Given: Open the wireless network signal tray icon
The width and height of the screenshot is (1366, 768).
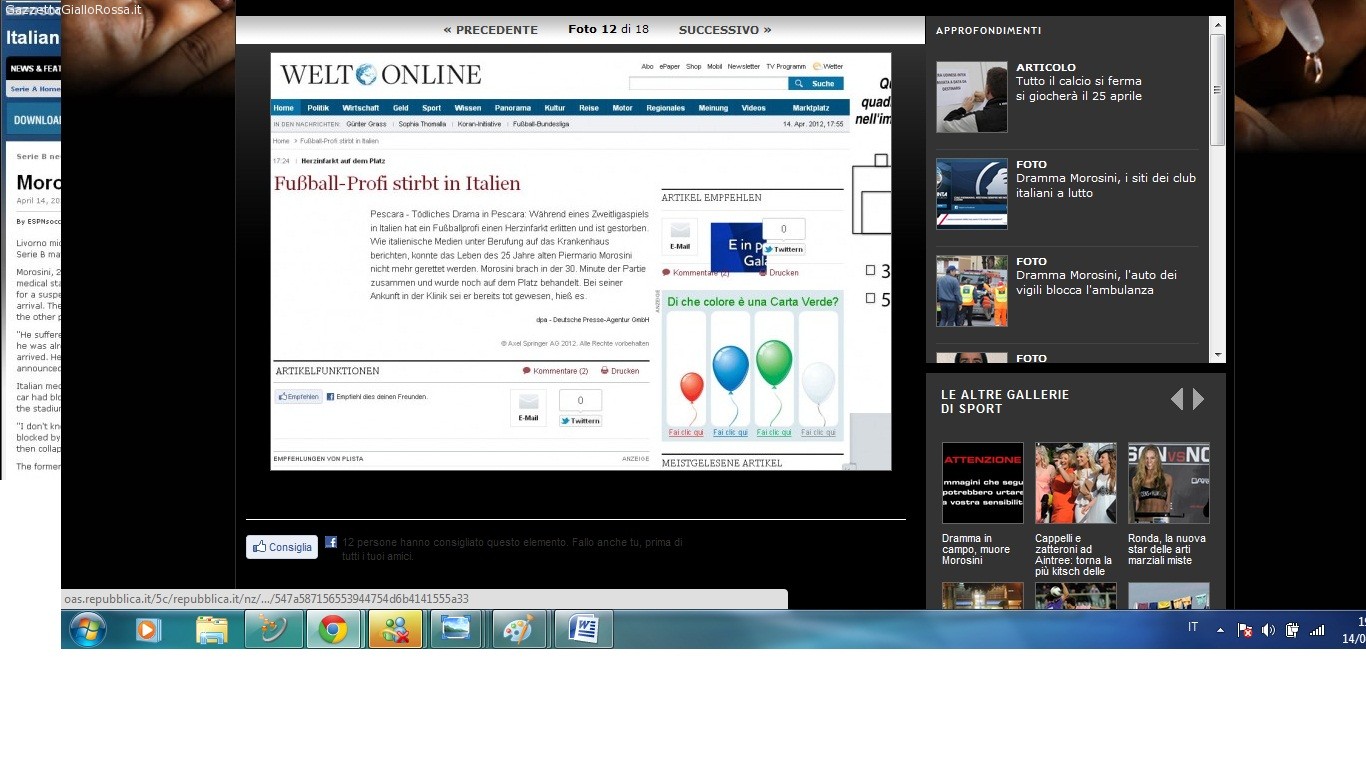Looking at the screenshot, I should pos(1317,629).
